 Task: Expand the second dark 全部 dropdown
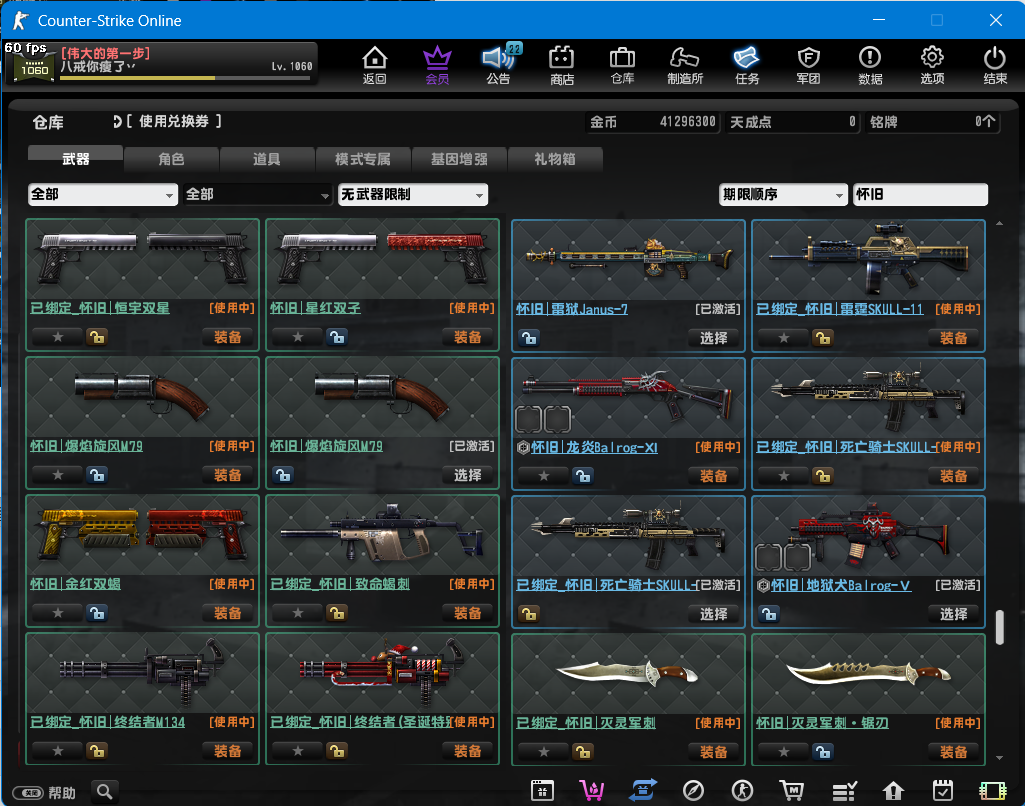(x=257, y=194)
